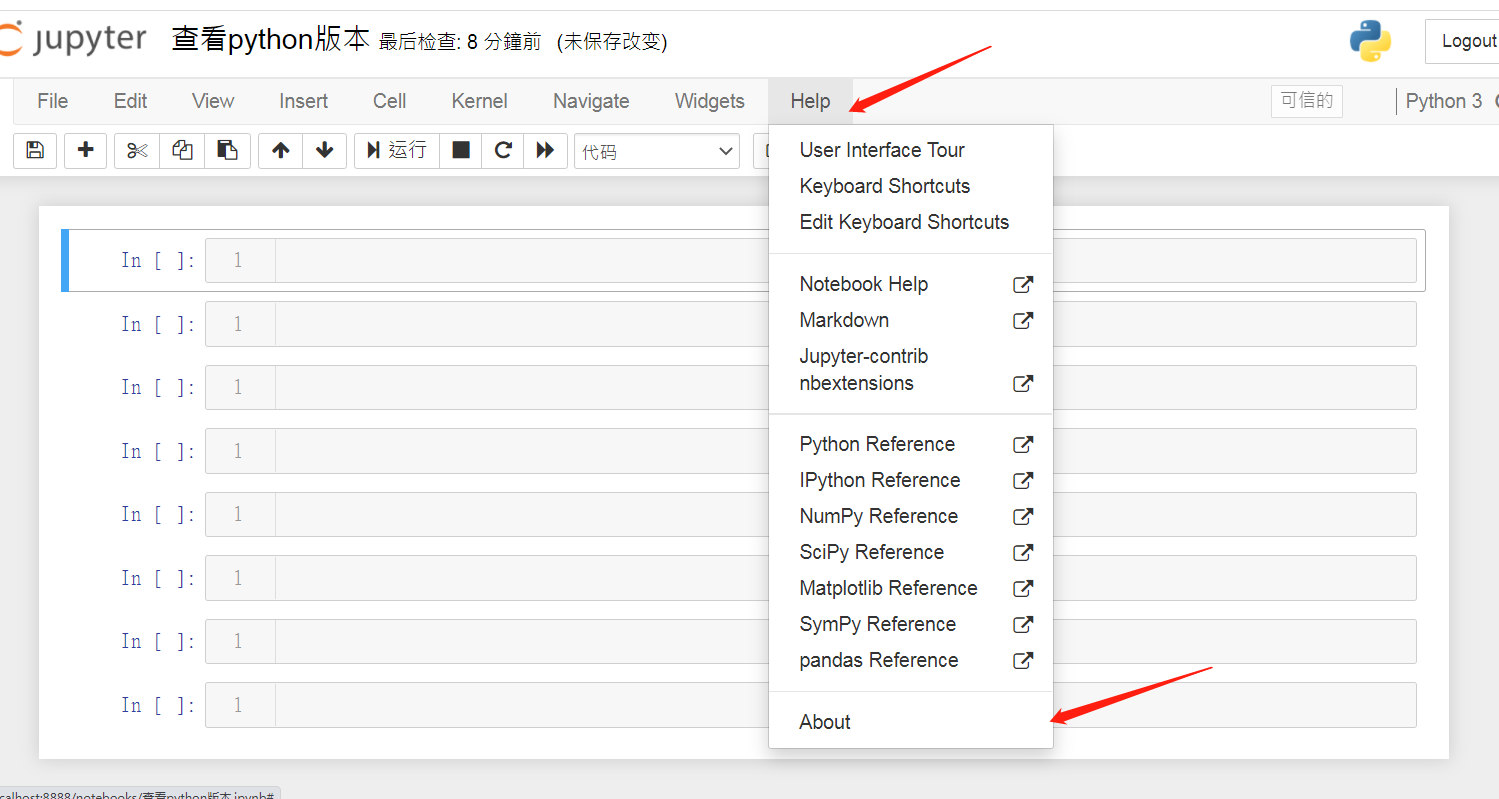Open Python Reference
The height and width of the screenshot is (799, 1499).
coord(910,444)
